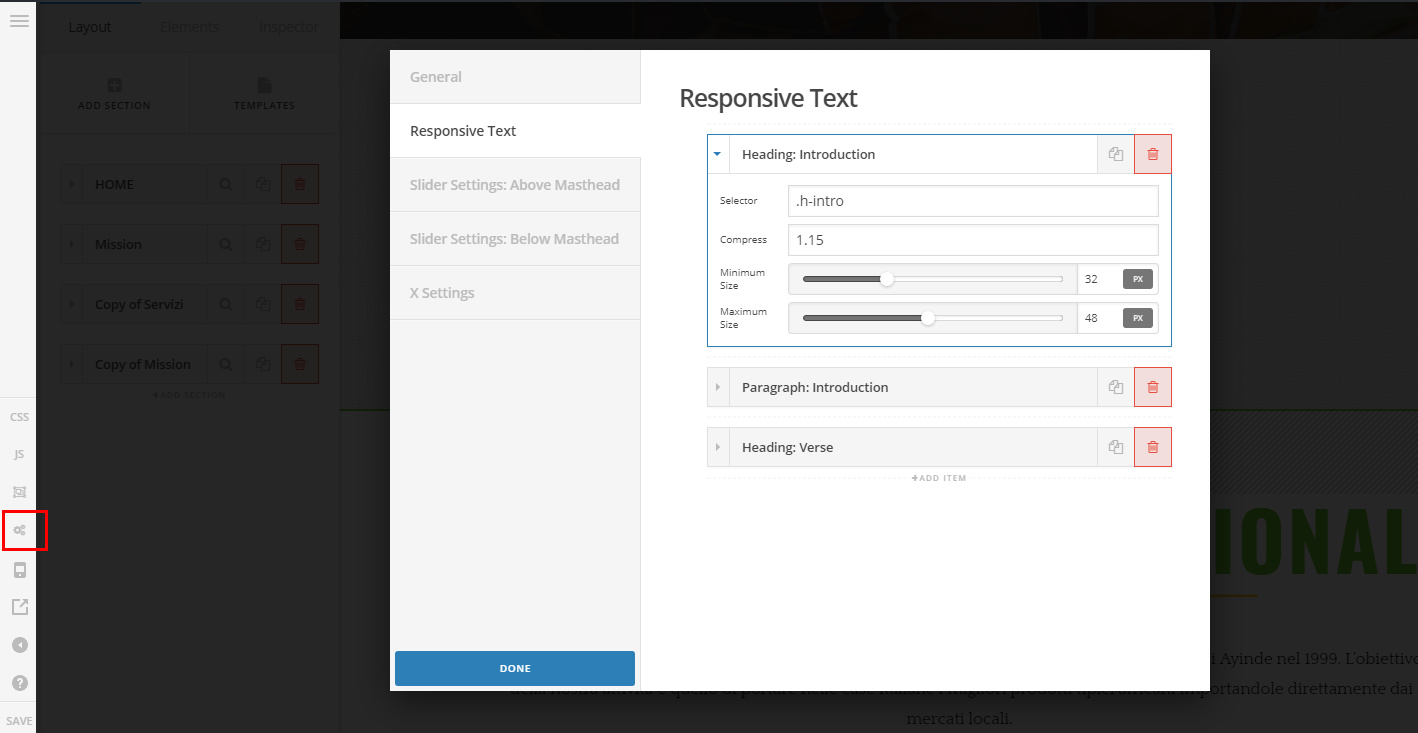Open the hamburger menu icon
The width and height of the screenshot is (1418, 733).
click(x=19, y=20)
